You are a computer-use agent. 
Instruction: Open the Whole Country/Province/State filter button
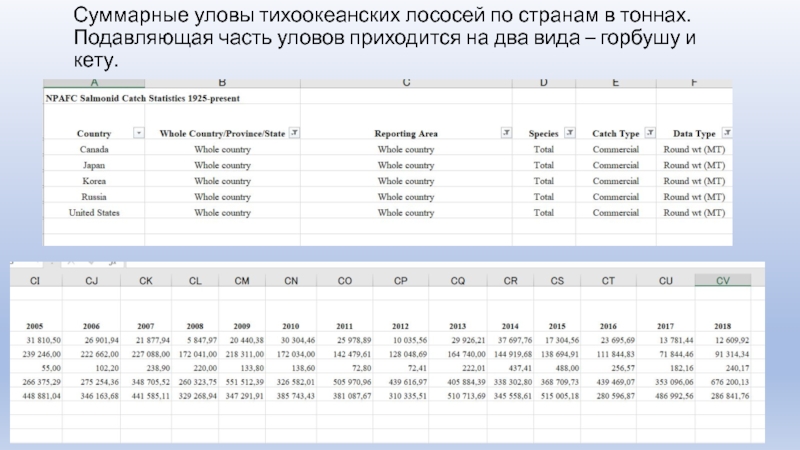click(295, 133)
